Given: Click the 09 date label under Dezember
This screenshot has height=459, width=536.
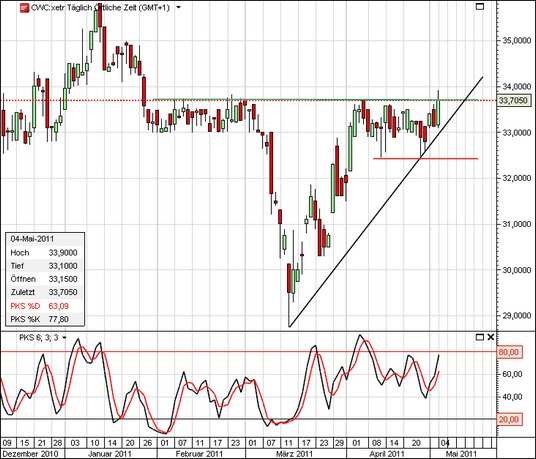Looking at the screenshot, I should pos(7,443).
